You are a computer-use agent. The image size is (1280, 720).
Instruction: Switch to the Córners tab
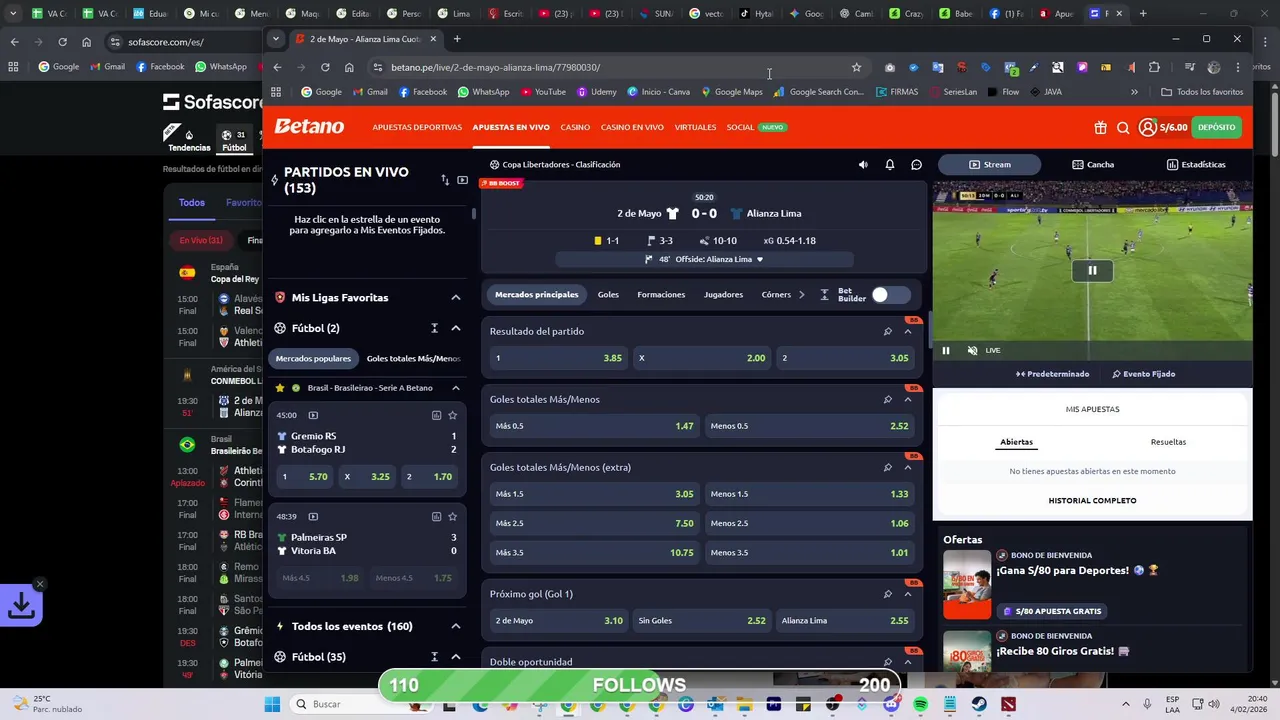pos(776,295)
